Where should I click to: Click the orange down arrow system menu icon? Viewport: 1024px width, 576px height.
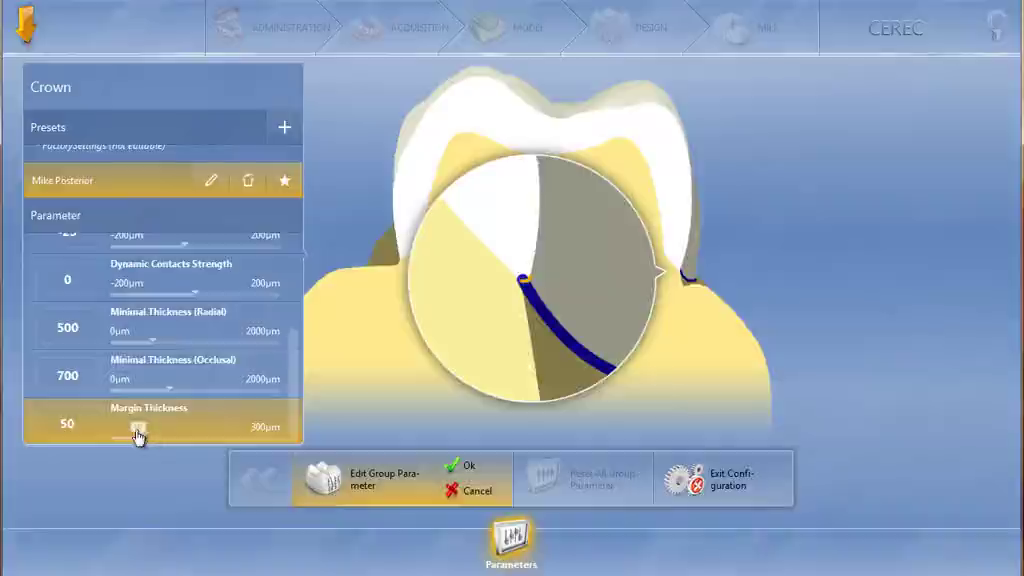pos(26,25)
